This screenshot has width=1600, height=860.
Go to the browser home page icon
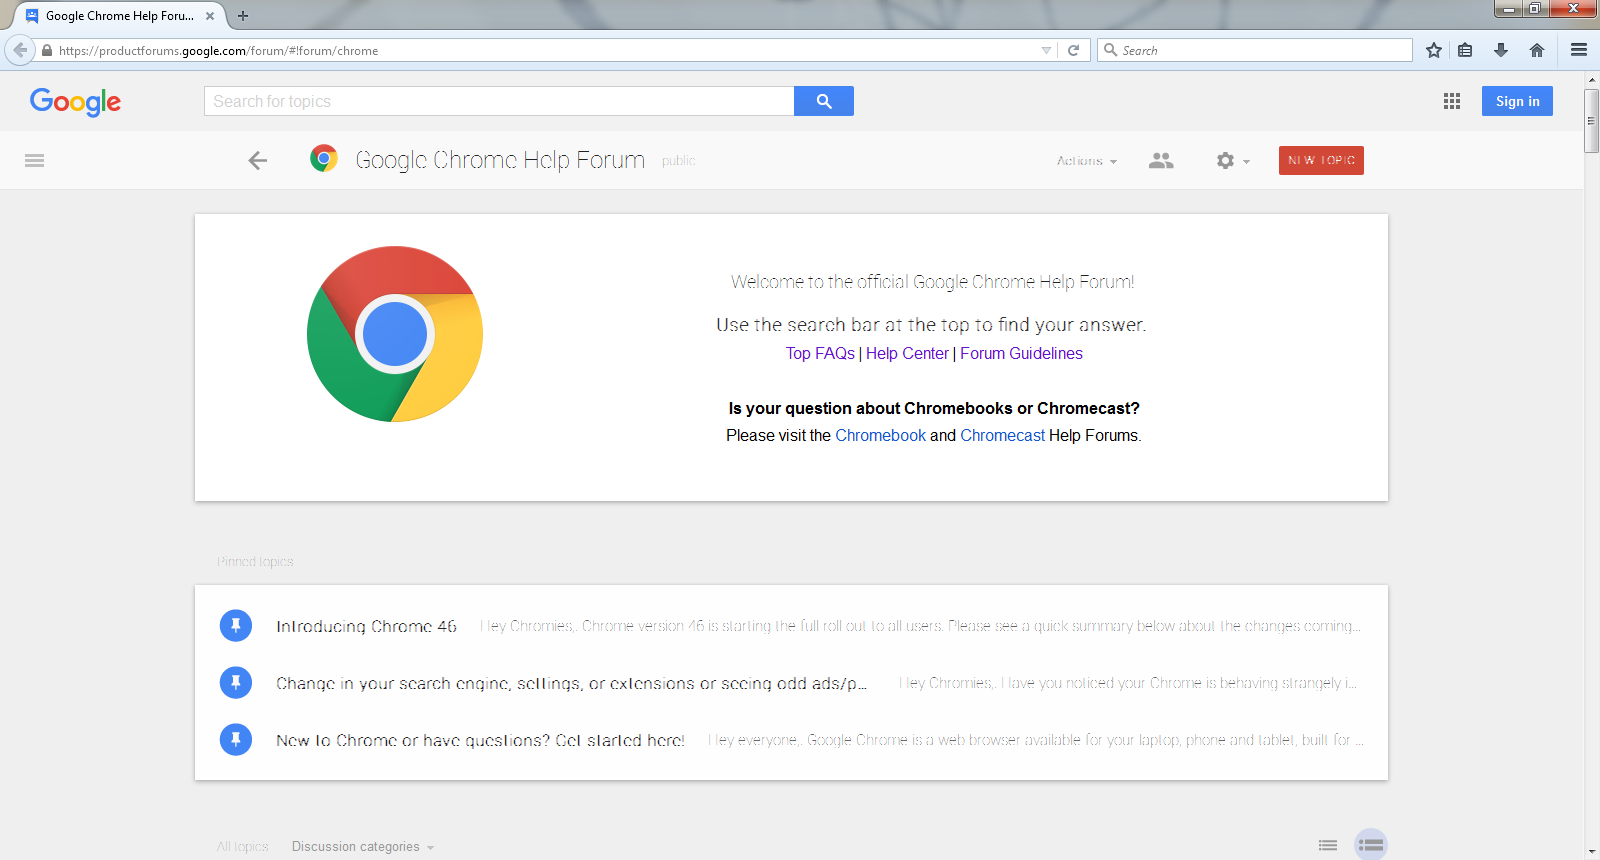pyautogui.click(x=1537, y=50)
